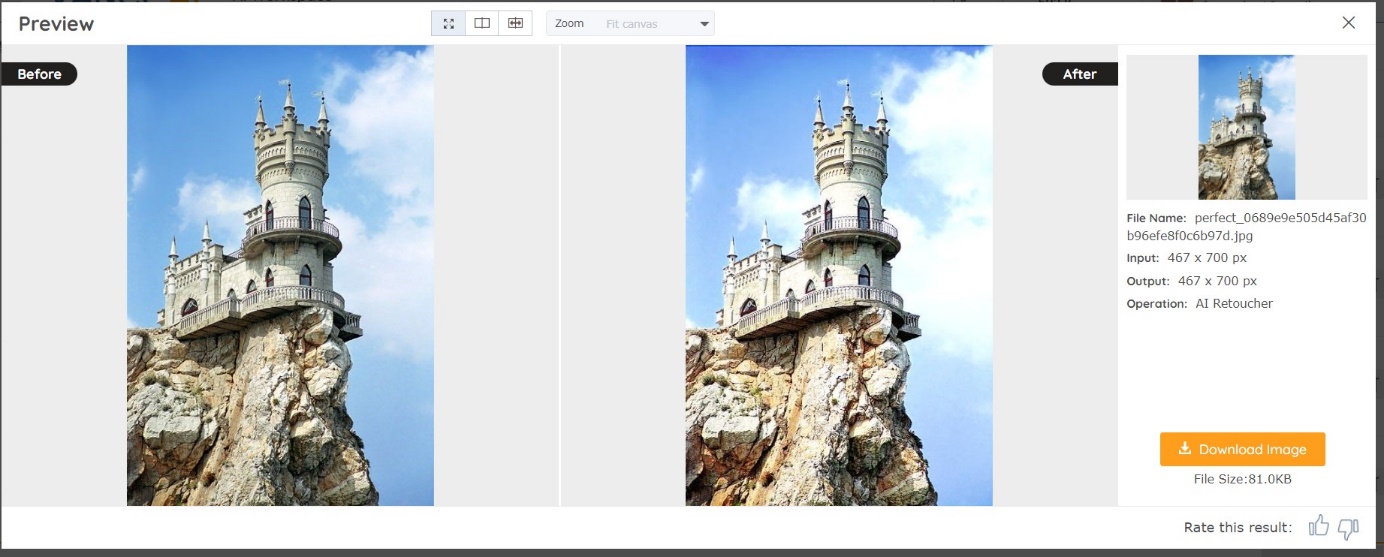Close the Preview dialog with the X

[1349, 23]
